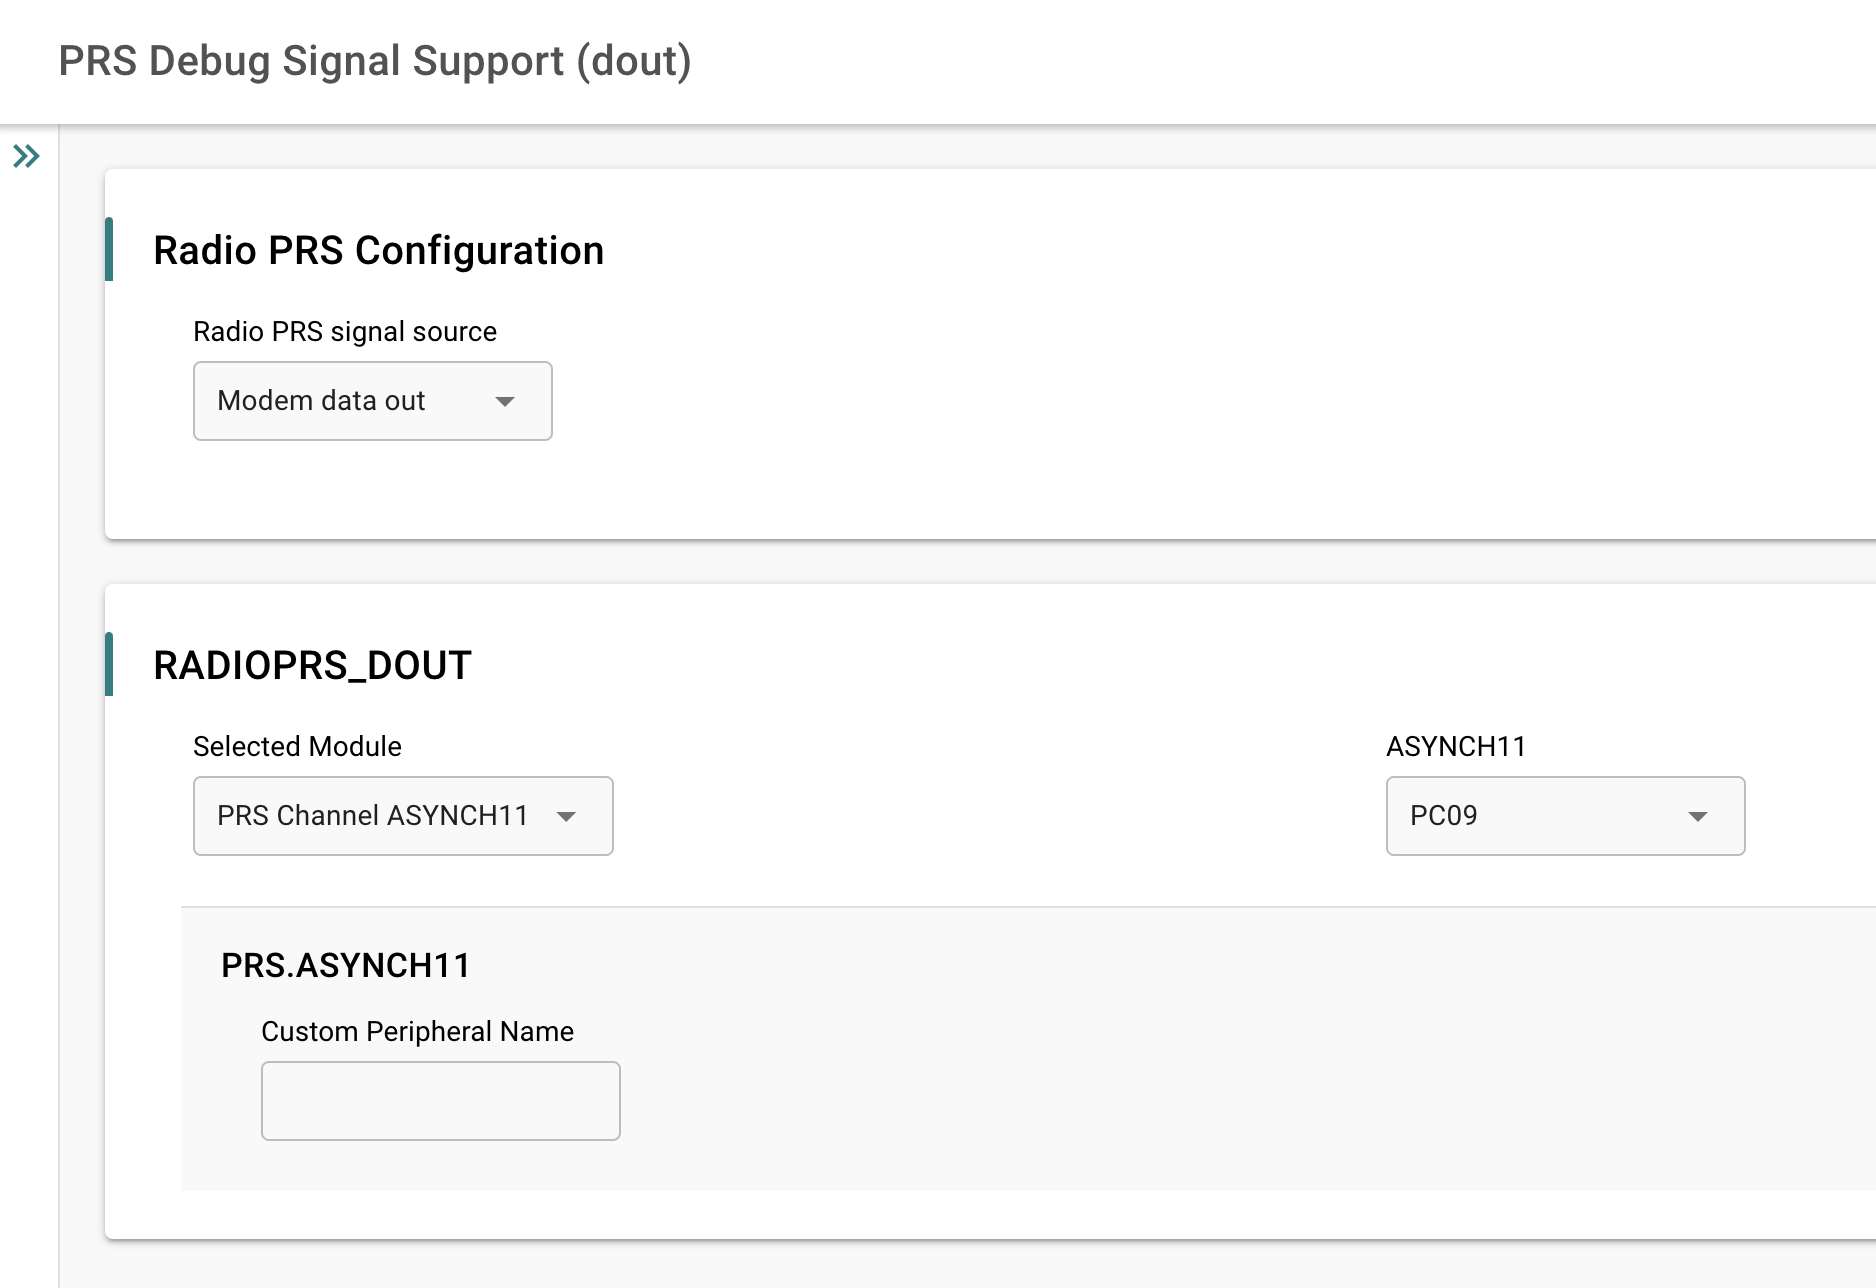Viewport: 1876px width, 1288px height.
Task: Click the PRS.ASYNCH11 subsection heading
Action: (x=345, y=965)
